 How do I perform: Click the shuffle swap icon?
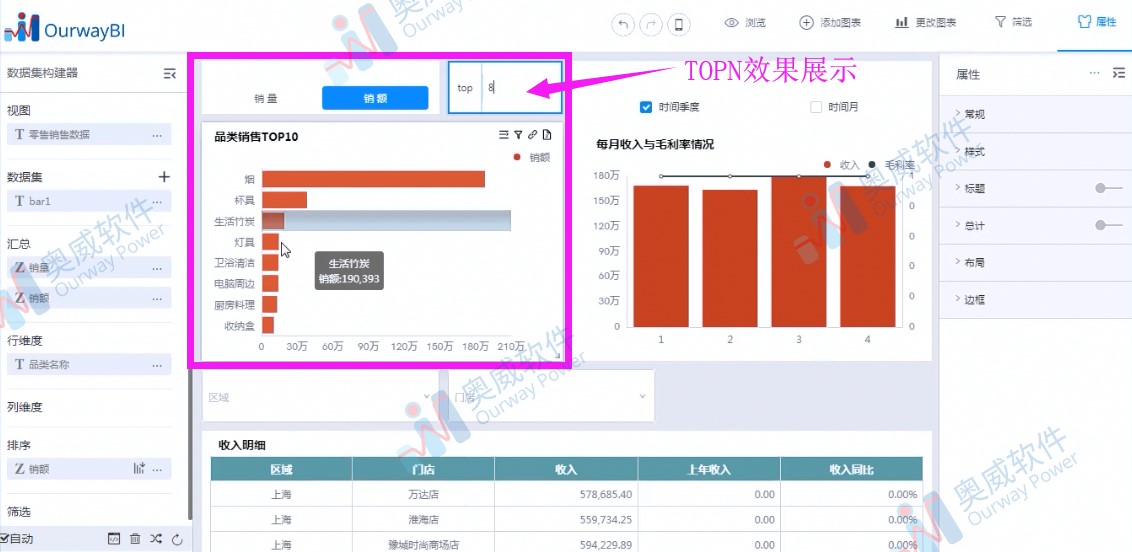point(156,538)
